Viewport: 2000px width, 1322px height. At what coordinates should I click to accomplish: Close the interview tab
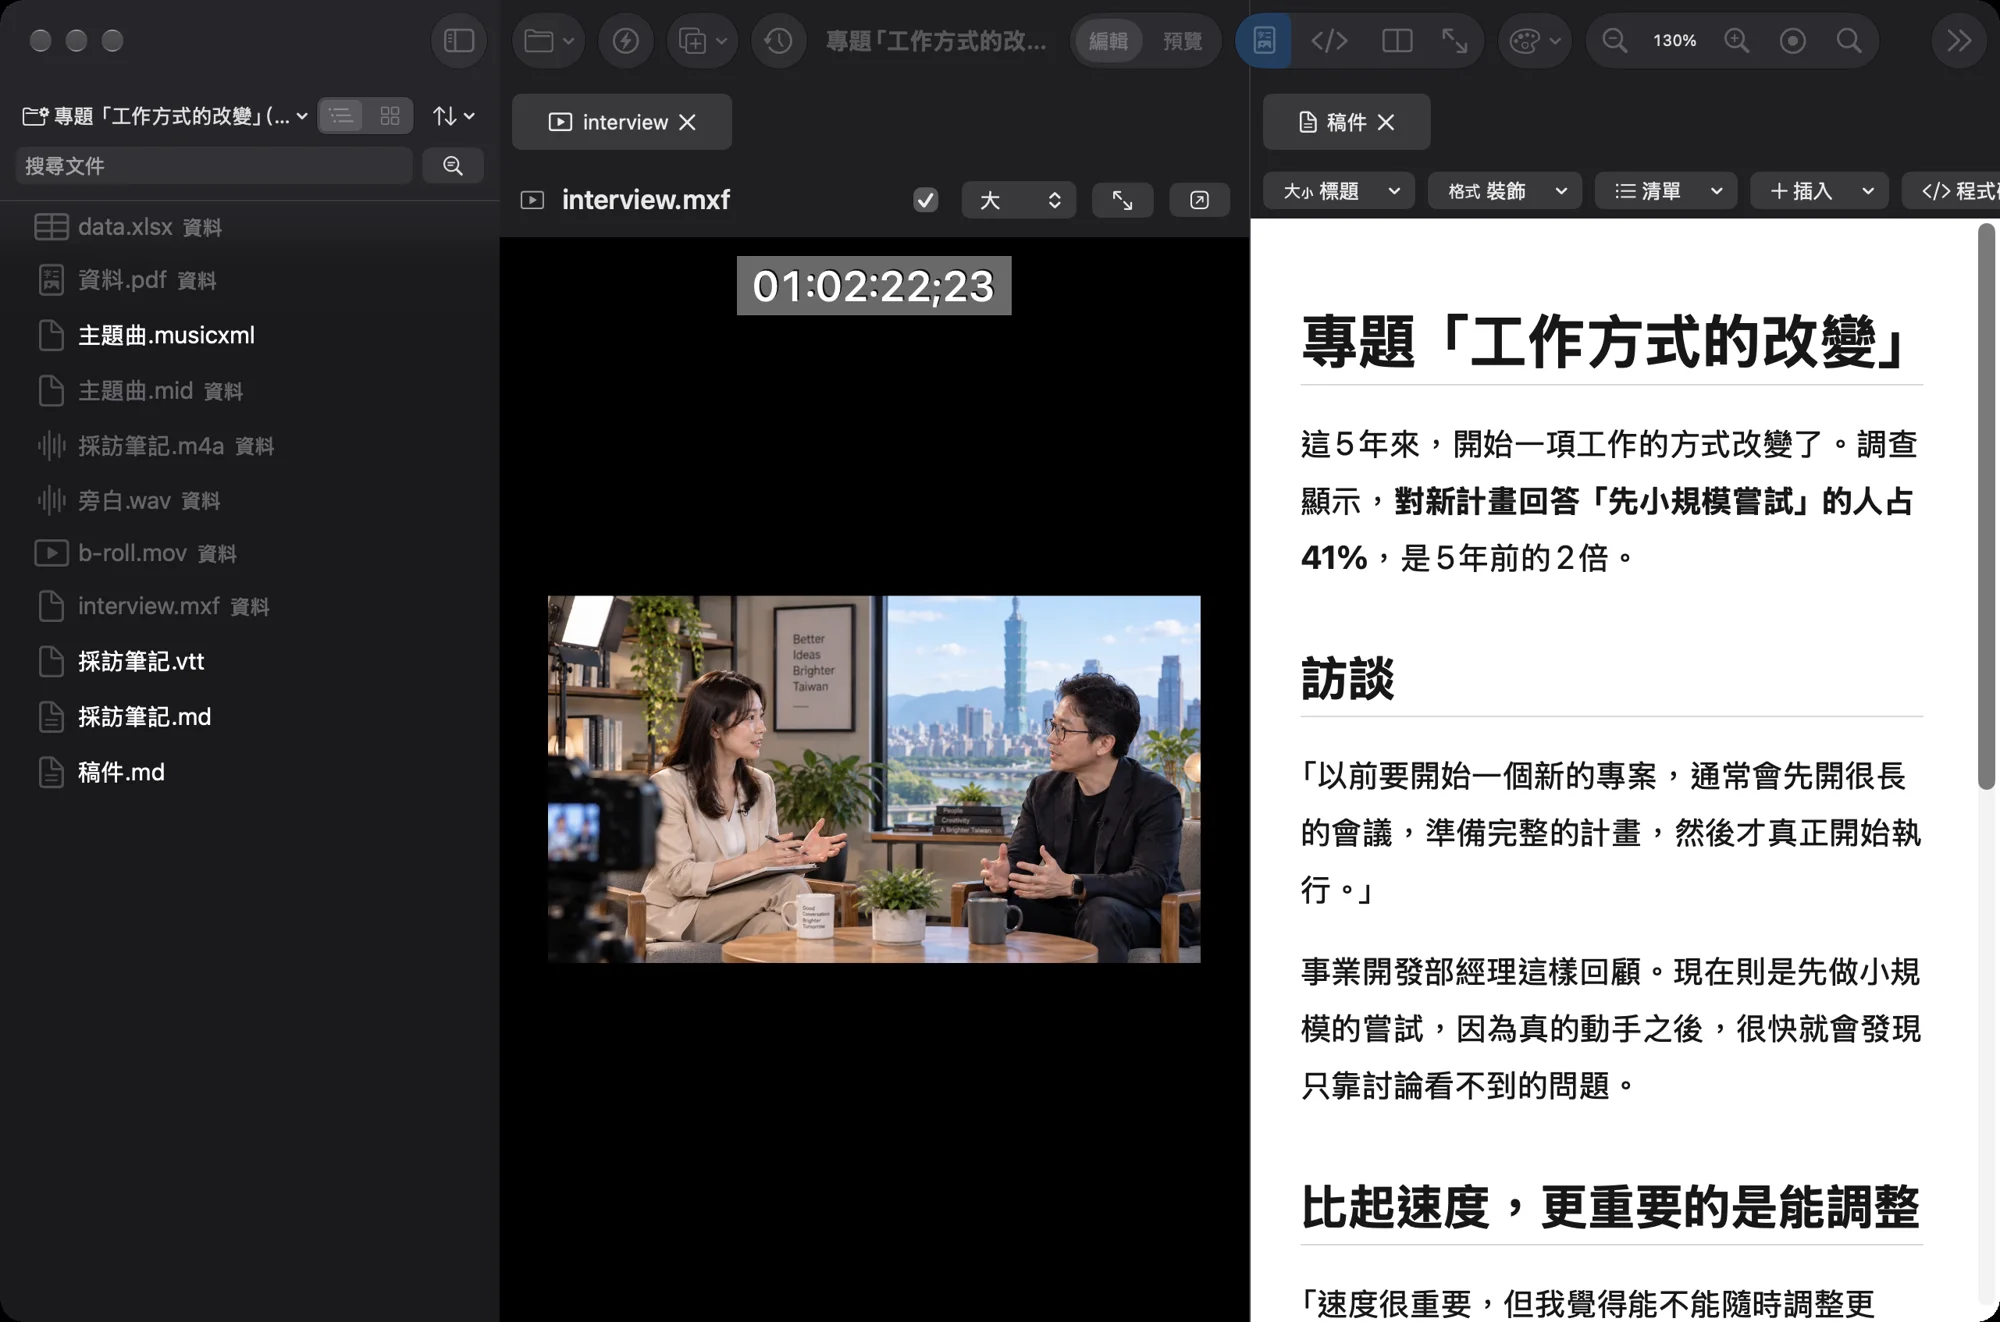[687, 122]
